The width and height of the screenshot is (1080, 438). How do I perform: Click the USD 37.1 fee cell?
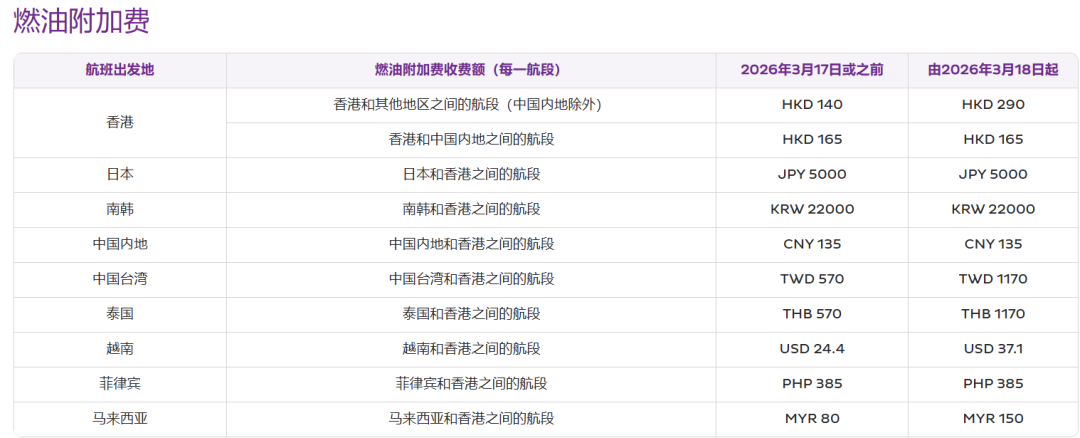pos(993,349)
